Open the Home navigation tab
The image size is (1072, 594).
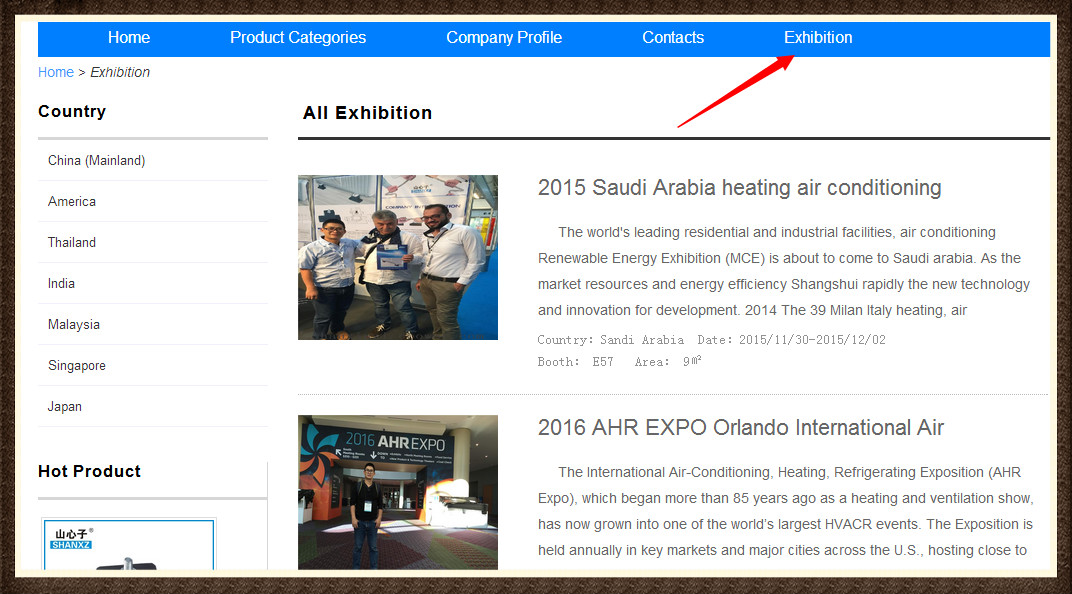129,38
